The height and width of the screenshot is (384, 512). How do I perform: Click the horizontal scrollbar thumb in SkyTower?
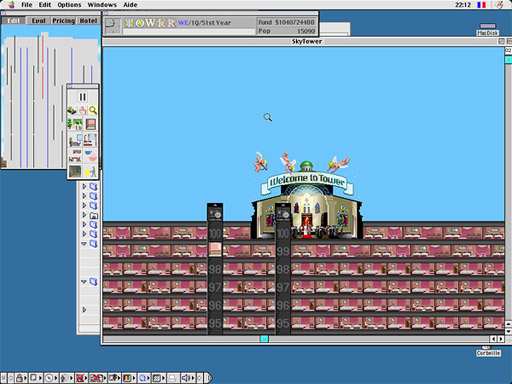pyautogui.click(x=264, y=339)
